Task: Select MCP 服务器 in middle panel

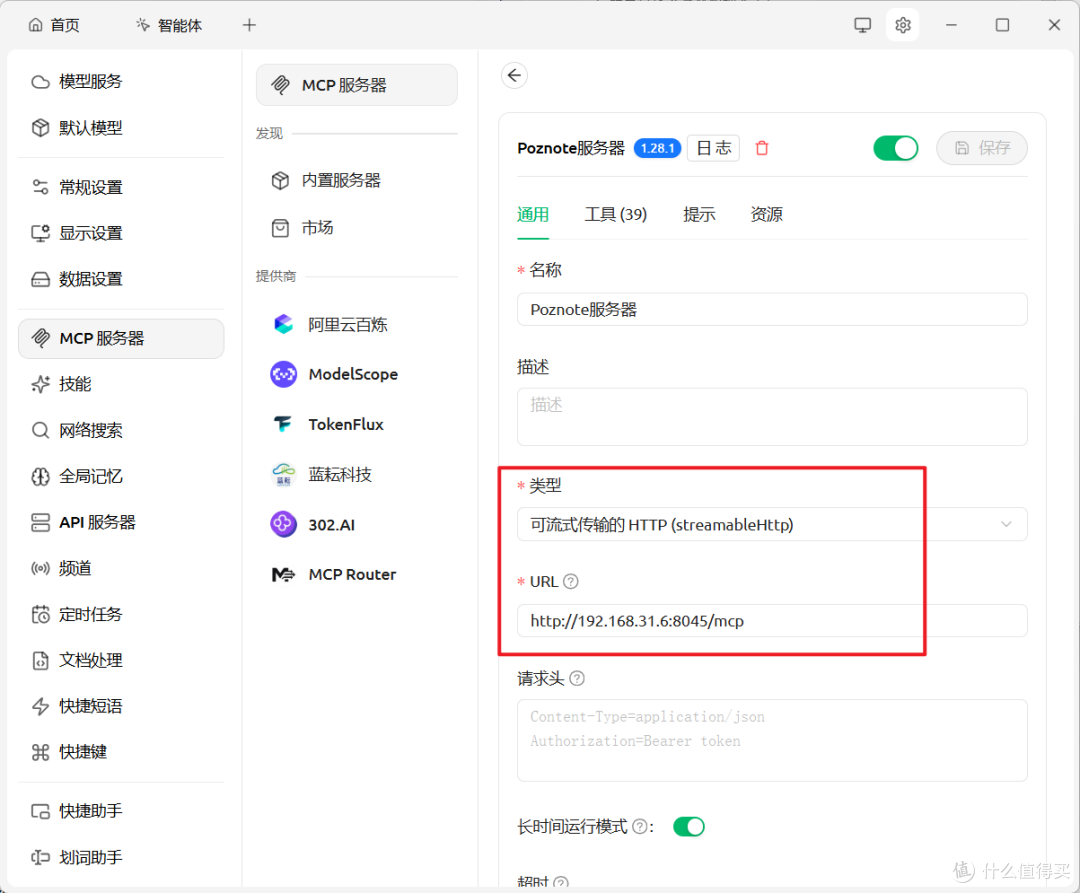Action: pyautogui.click(x=357, y=85)
